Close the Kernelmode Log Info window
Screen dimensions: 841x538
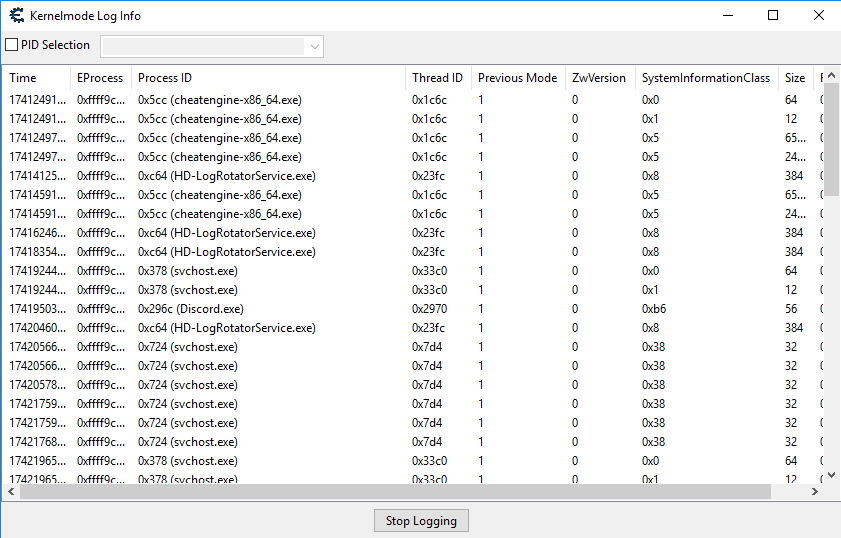point(818,16)
